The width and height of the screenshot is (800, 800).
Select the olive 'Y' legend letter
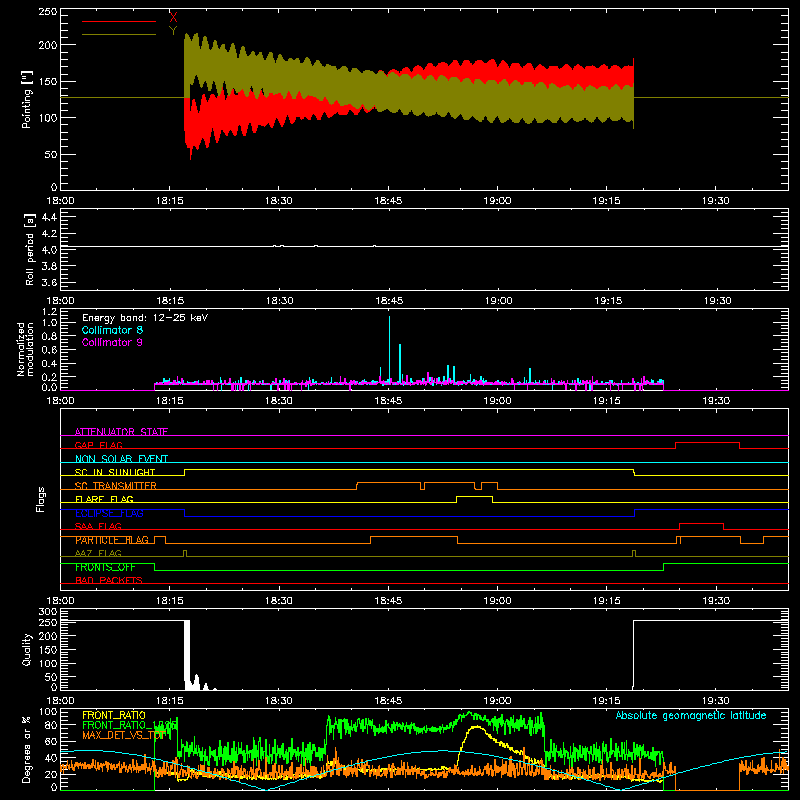pos(173,31)
